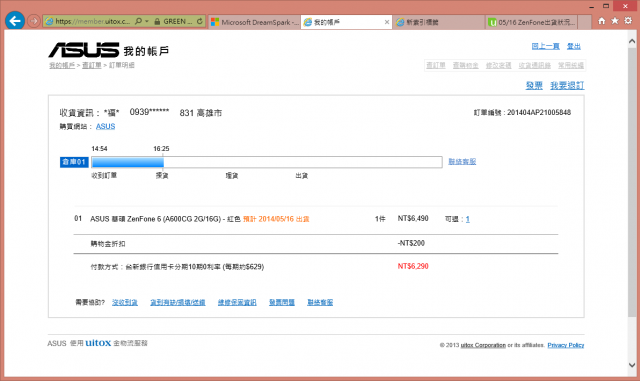The height and width of the screenshot is (381, 640).
Task: Click the 登出 logout link
Action: coord(573,46)
